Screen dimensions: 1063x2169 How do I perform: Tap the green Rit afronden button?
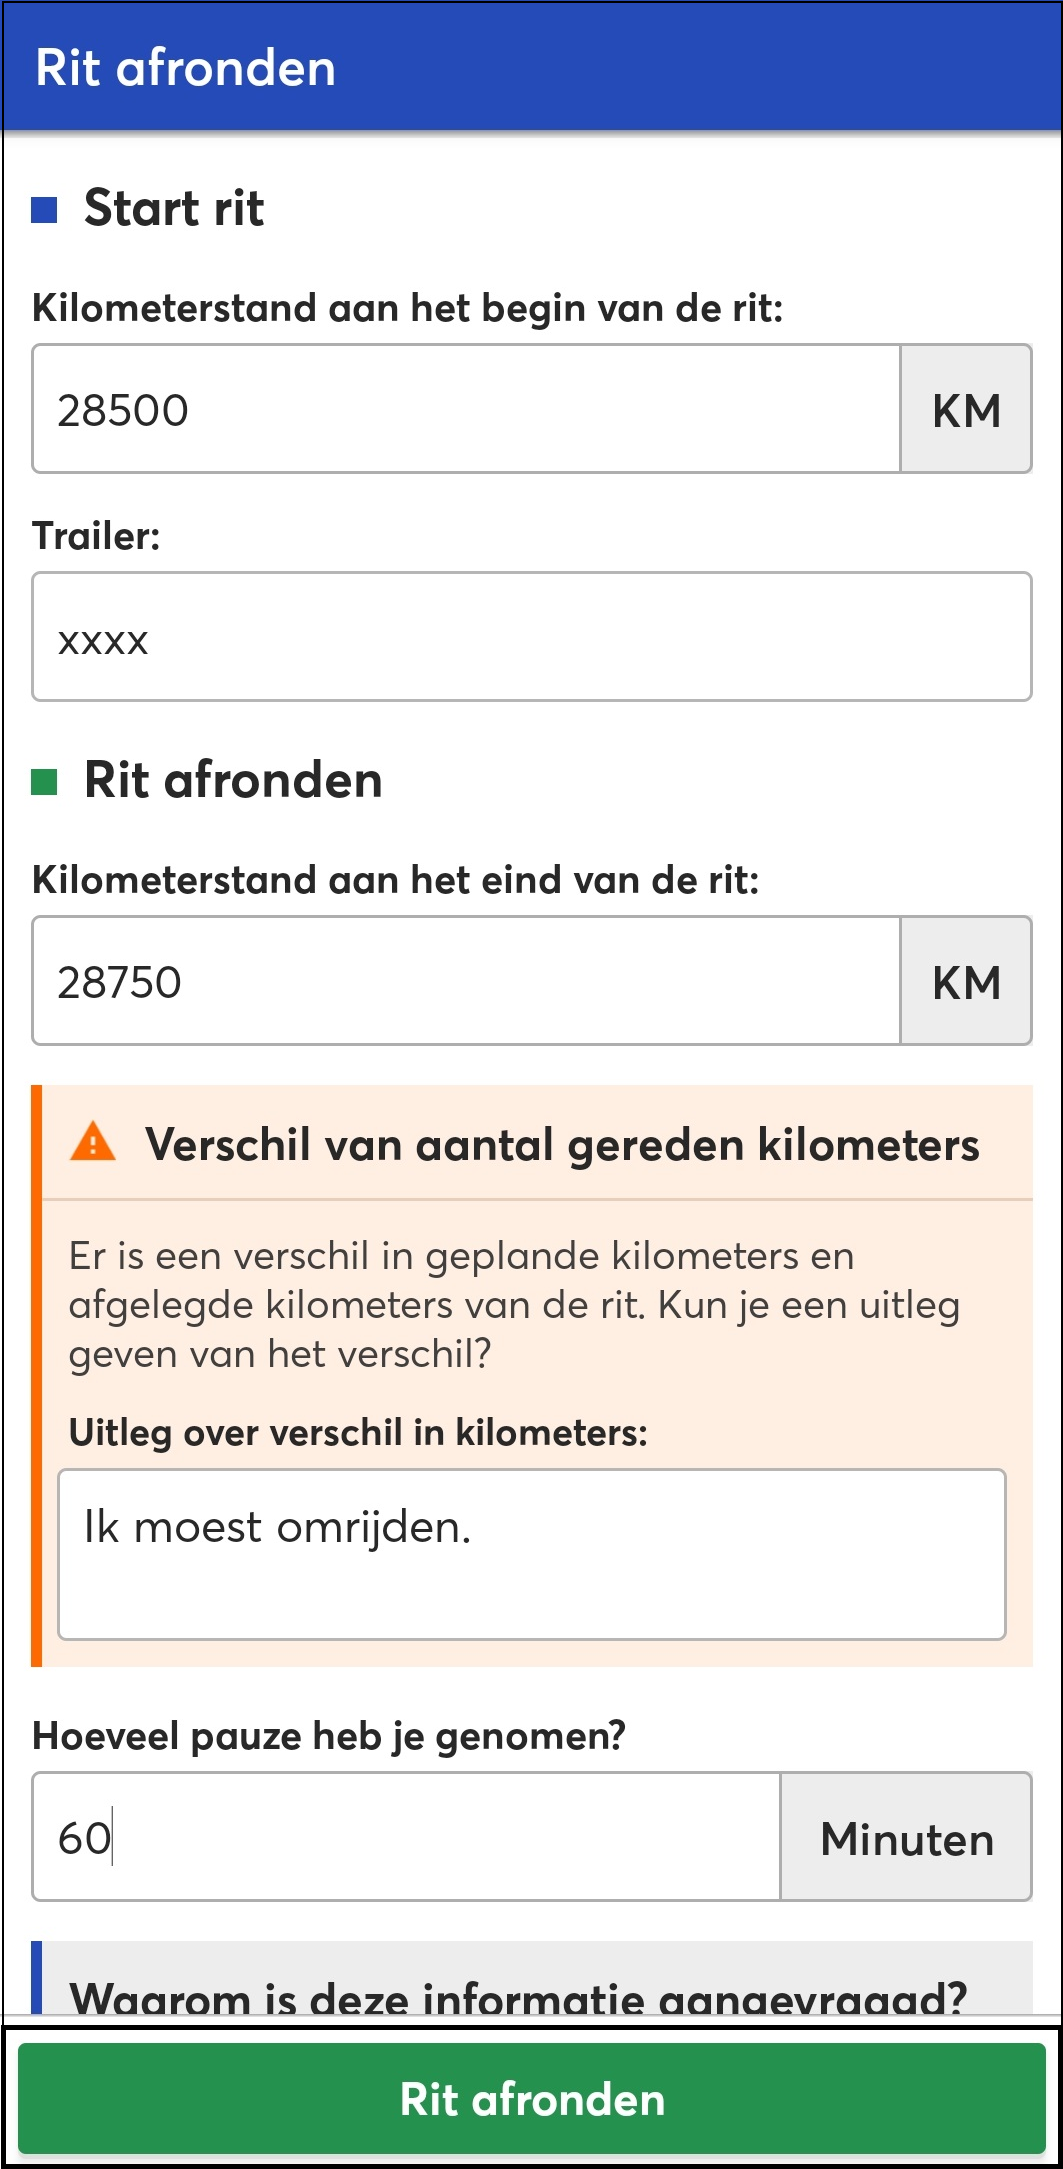coord(532,2099)
